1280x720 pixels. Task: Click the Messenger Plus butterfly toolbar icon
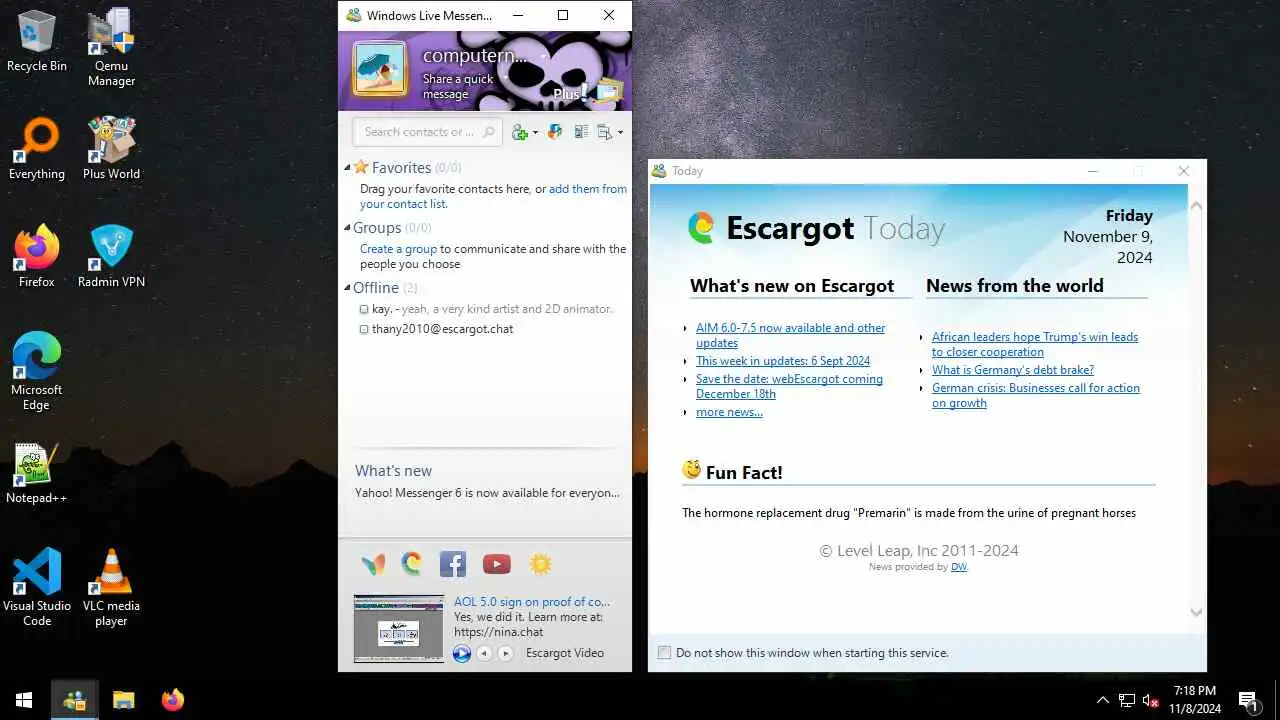point(555,131)
